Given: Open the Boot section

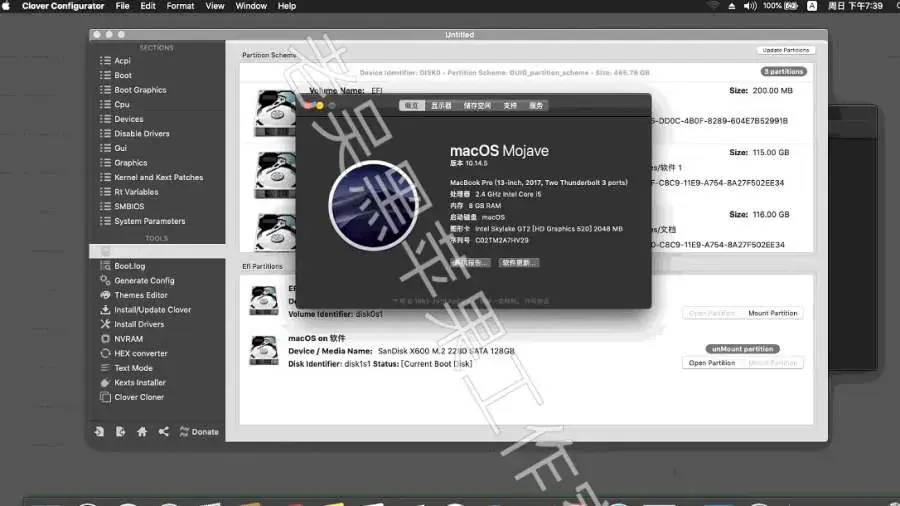Looking at the screenshot, I should 122,75.
